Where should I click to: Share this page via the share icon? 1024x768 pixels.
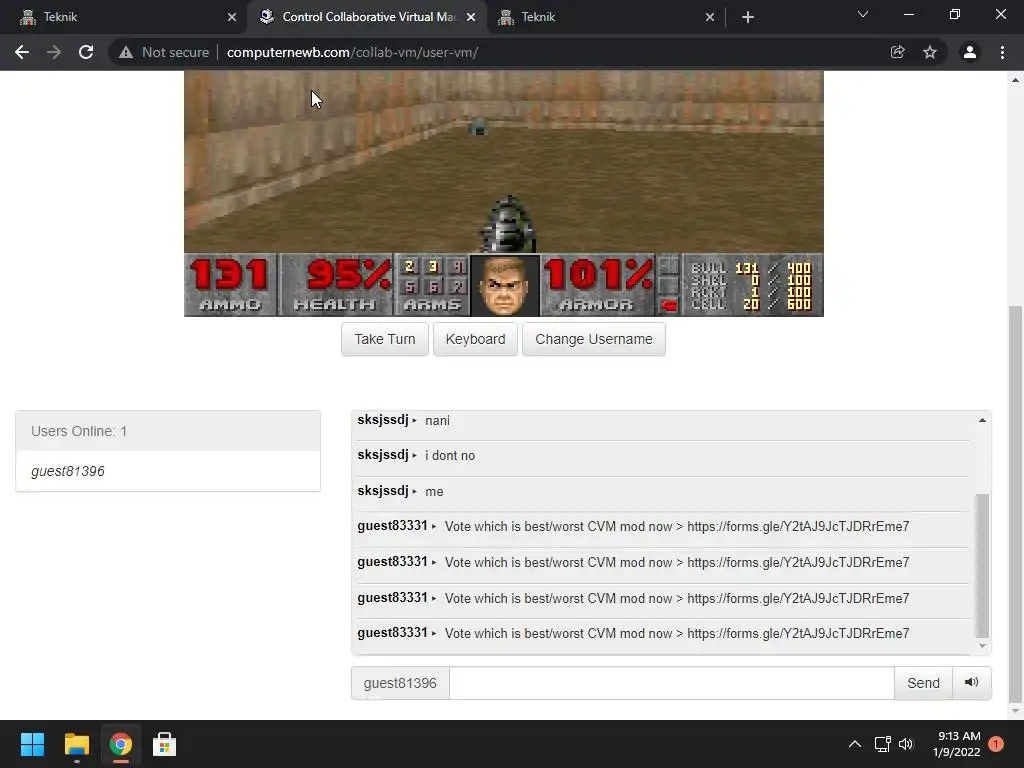(898, 52)
